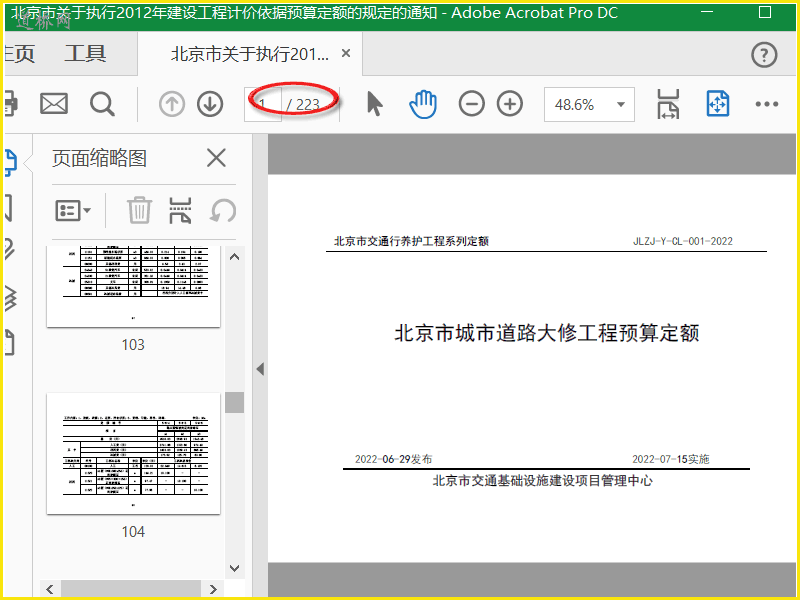
Task: Go to next page arrow
Action: [210, 104]
